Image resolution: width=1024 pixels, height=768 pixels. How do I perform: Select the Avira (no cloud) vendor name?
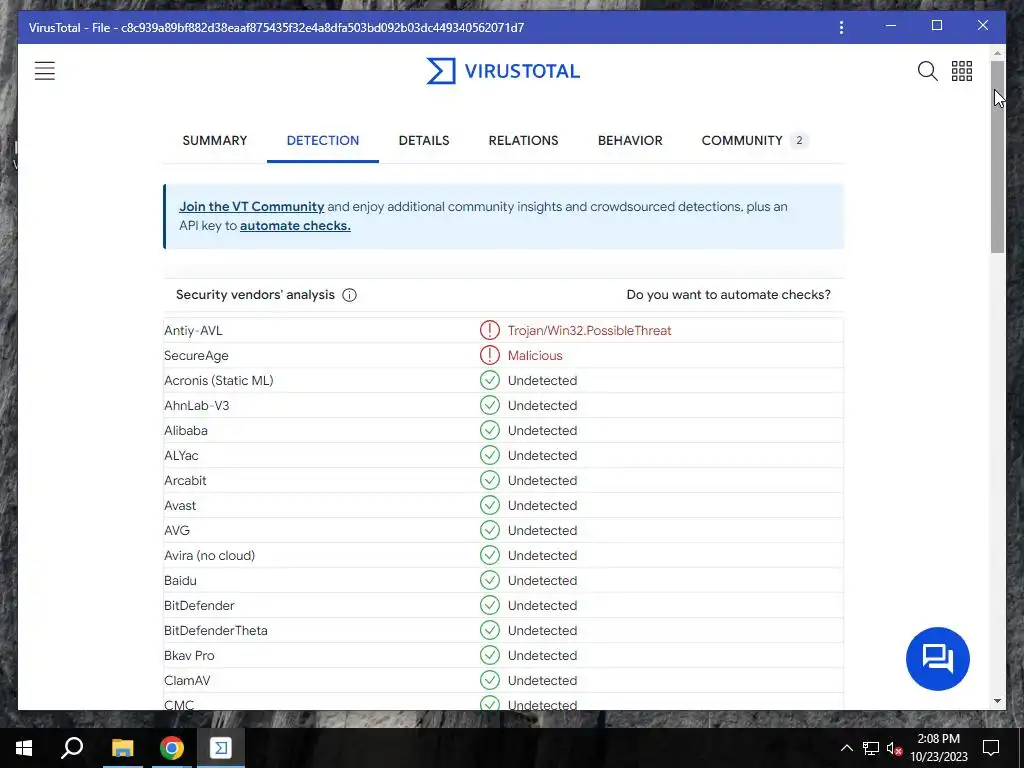[210, 555]
